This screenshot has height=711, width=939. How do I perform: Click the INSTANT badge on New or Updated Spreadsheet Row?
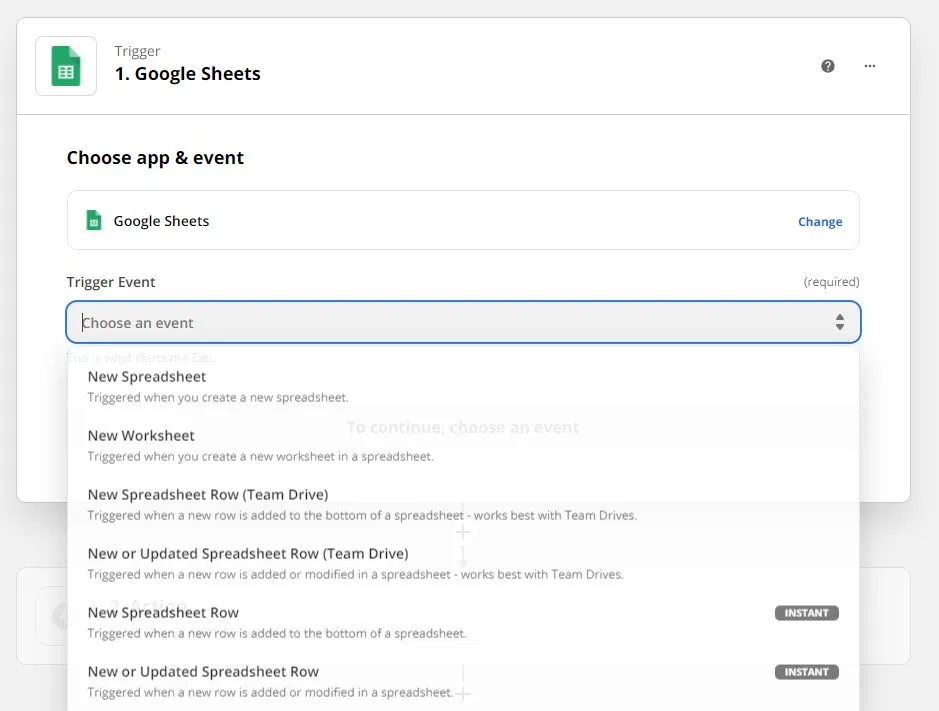coord(806,672)
